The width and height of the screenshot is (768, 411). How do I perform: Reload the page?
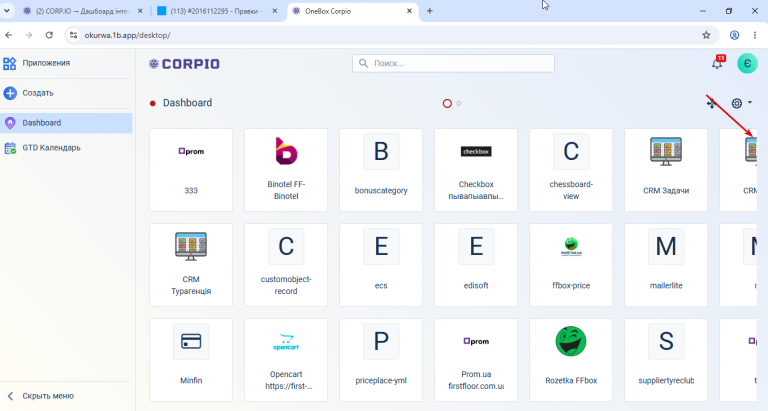[x=49, y=35]
